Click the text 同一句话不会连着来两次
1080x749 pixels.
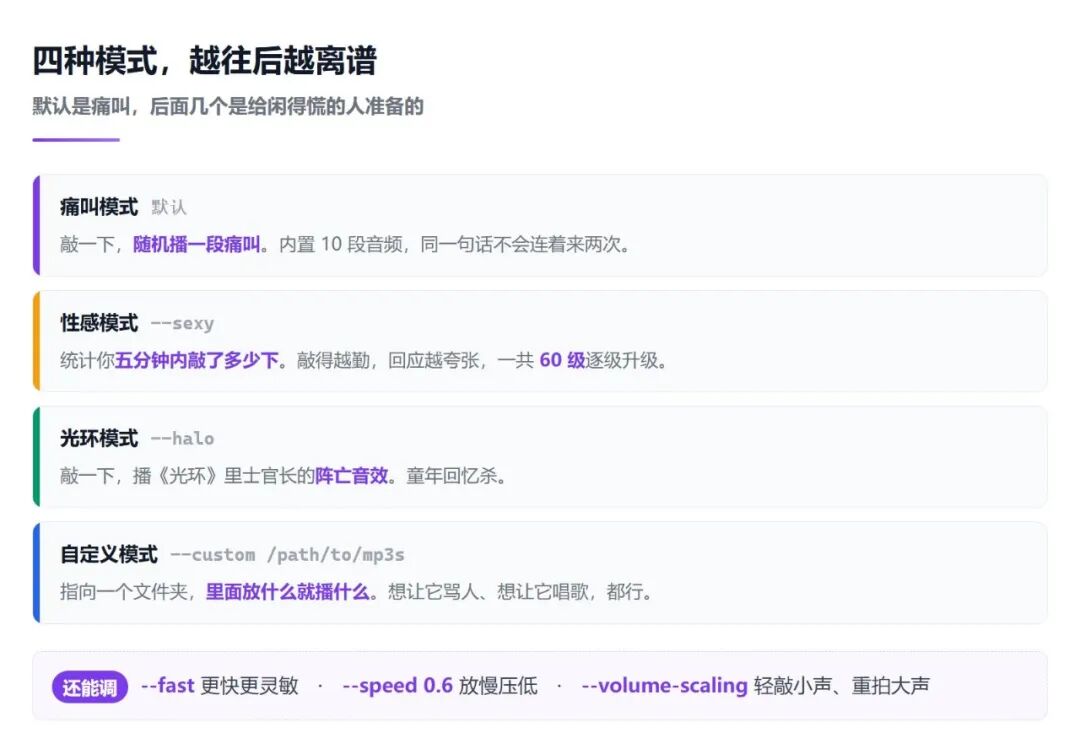tap(521, 245)
